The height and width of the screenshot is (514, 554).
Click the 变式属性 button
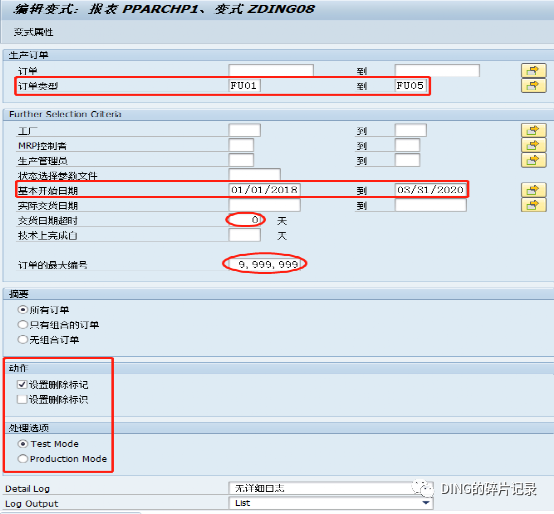pyautogui.click(x=34, y=32)
